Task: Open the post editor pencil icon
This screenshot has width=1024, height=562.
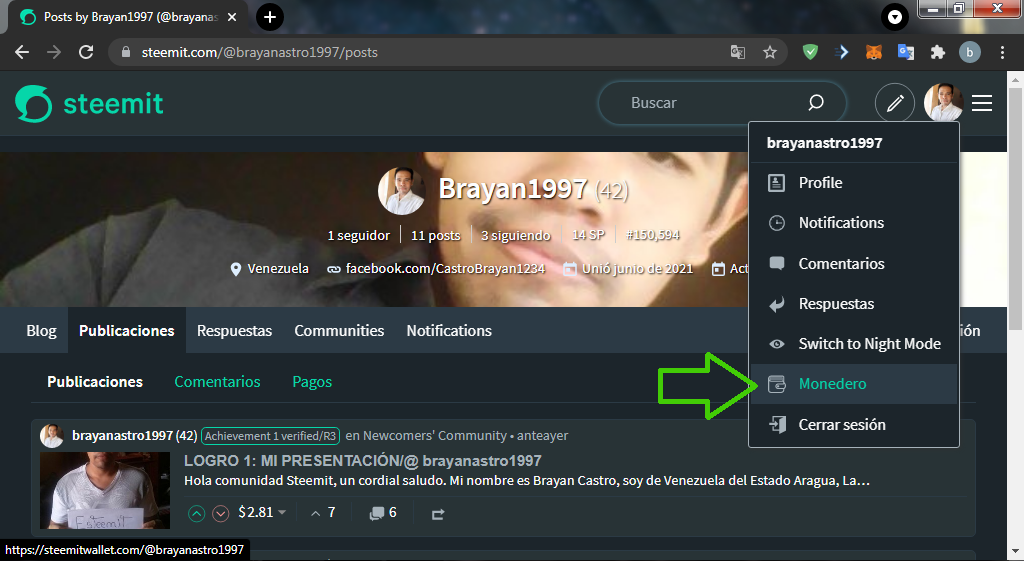Action: pos(895,103)
